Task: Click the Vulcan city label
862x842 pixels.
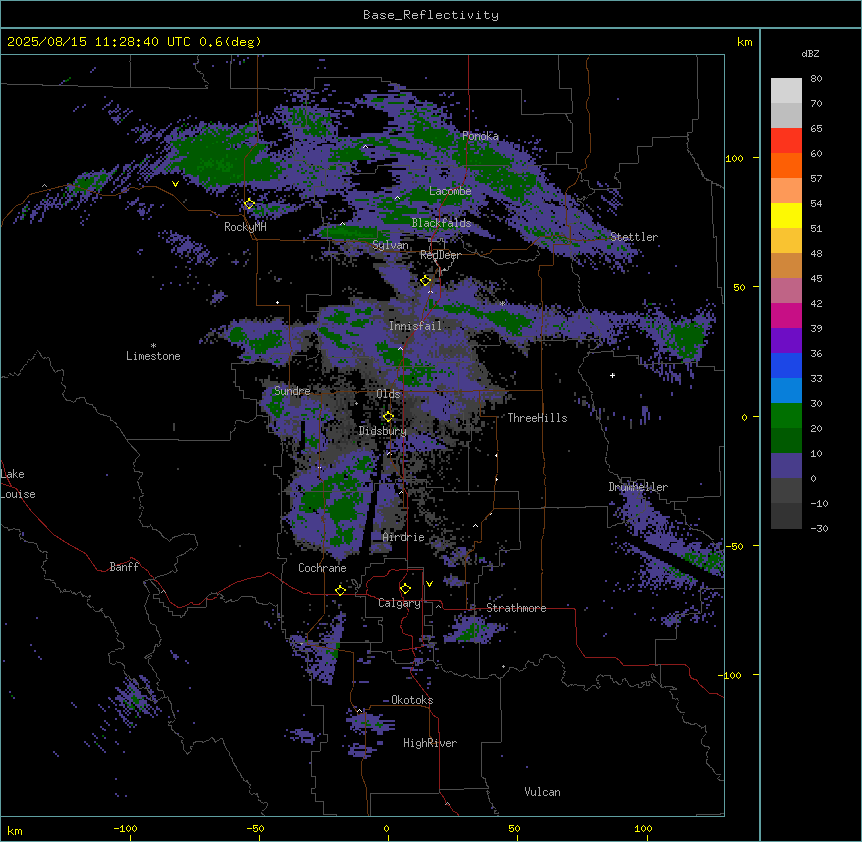Action: click(x=542, y=792)
